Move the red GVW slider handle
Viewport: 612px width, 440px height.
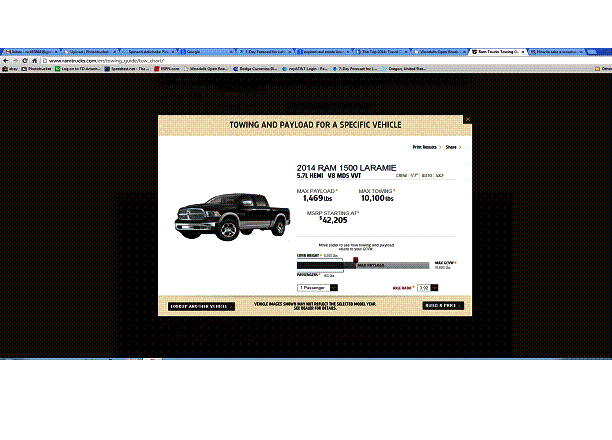point(356,260)
